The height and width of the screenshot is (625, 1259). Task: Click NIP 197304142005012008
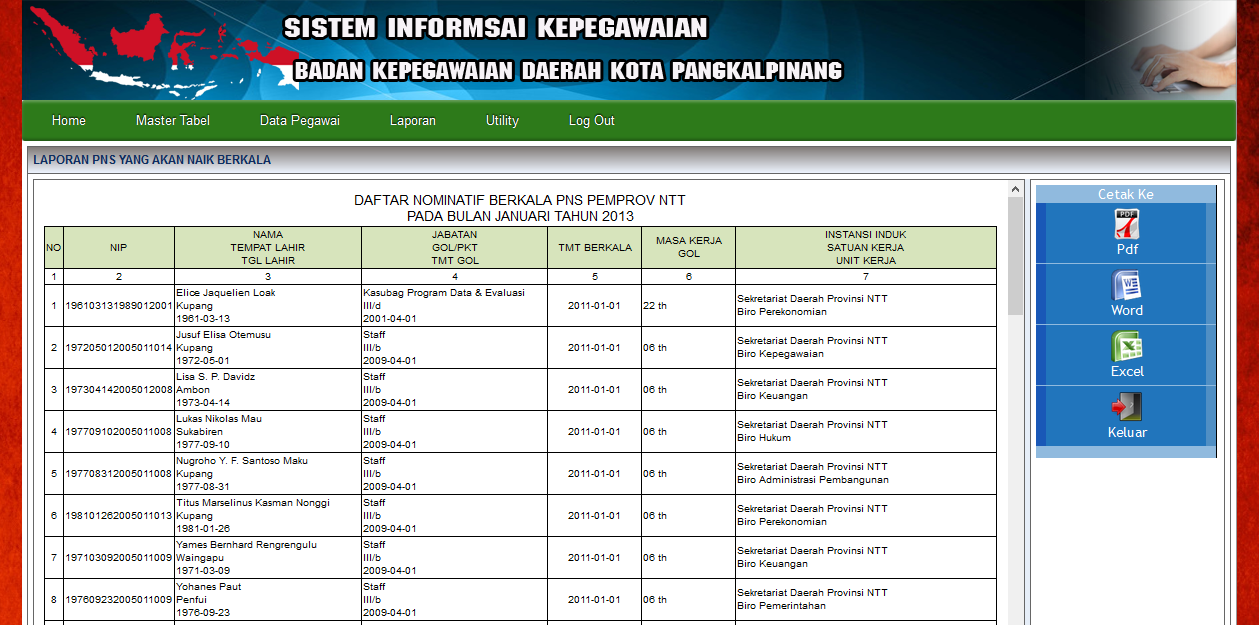119,390
